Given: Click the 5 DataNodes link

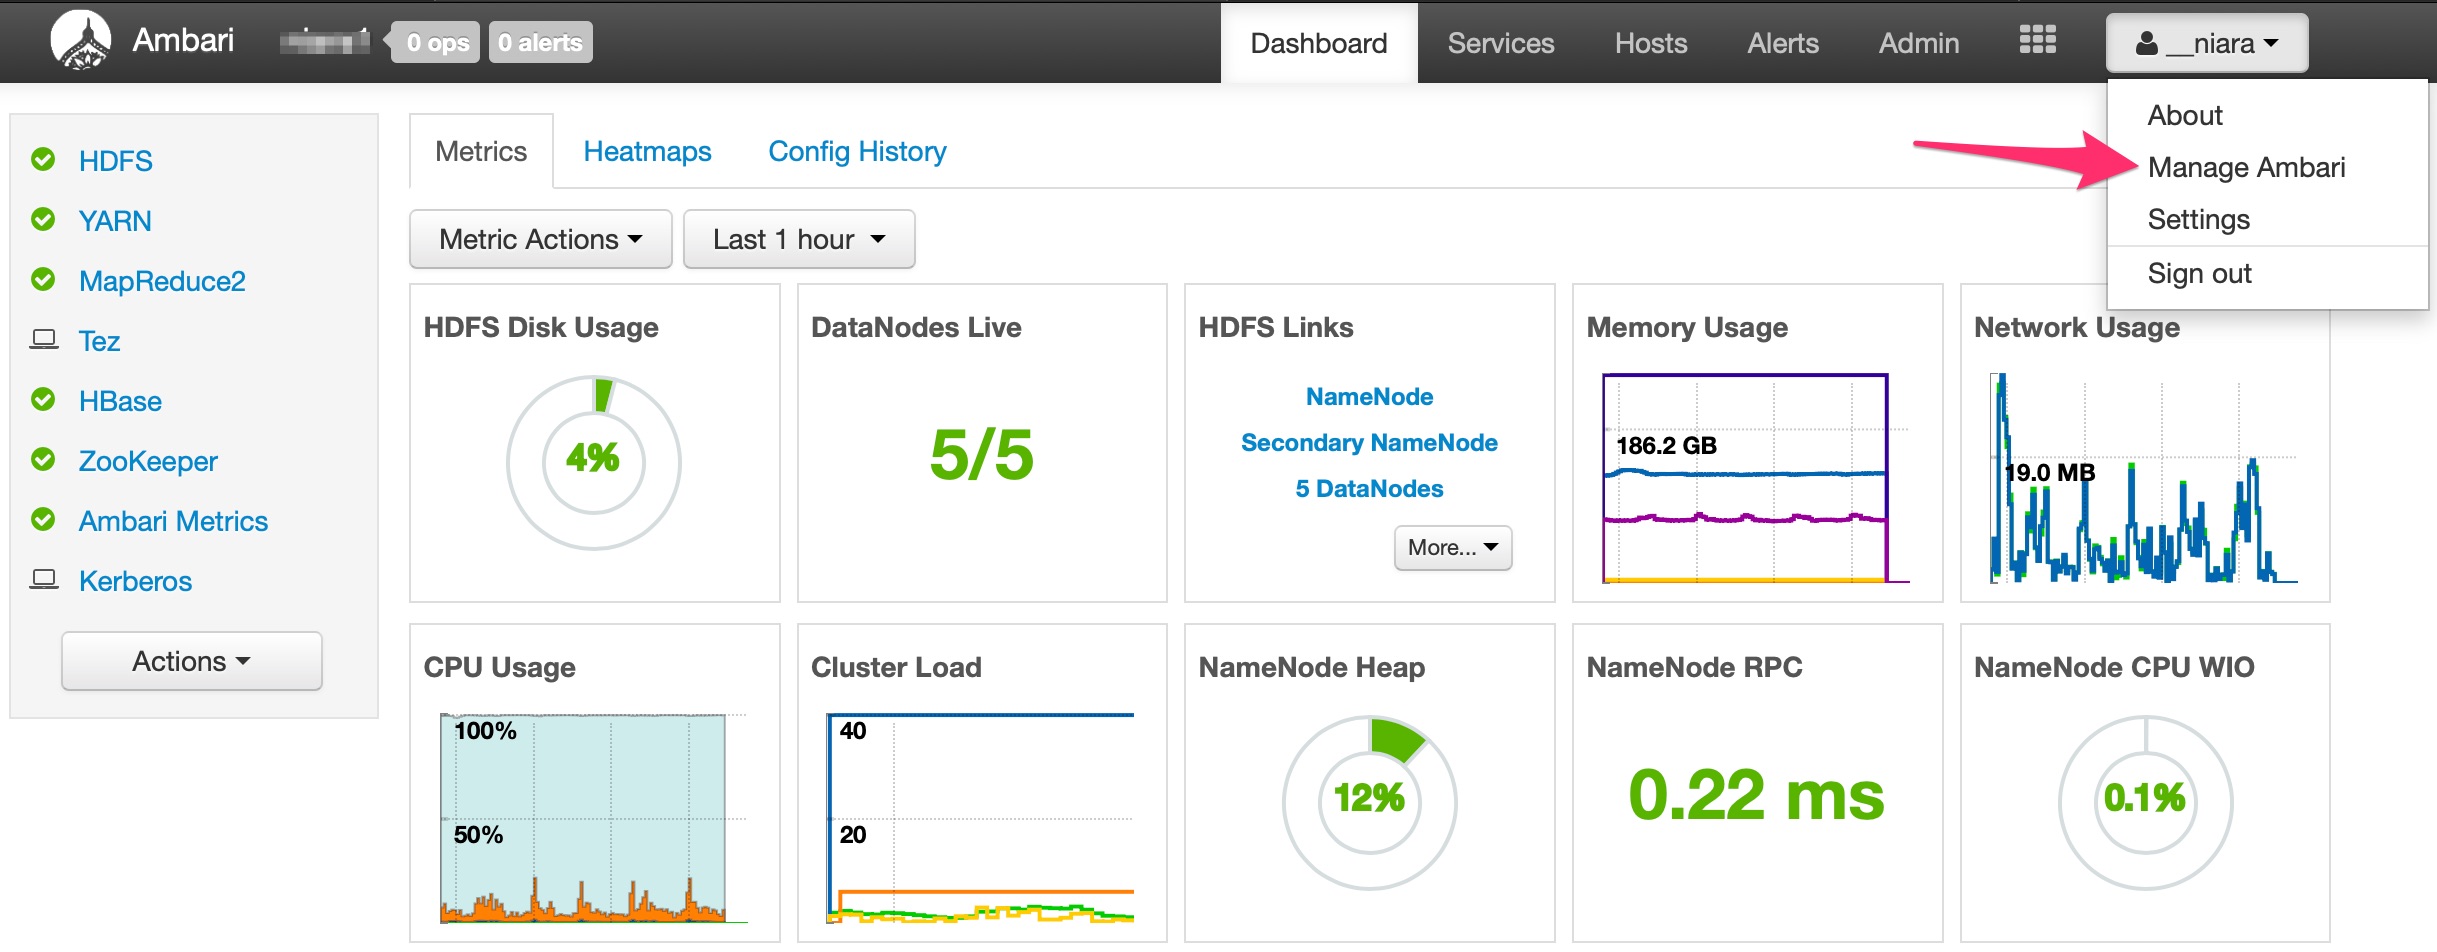Looking at the screenshot, I should [1369, 488].
